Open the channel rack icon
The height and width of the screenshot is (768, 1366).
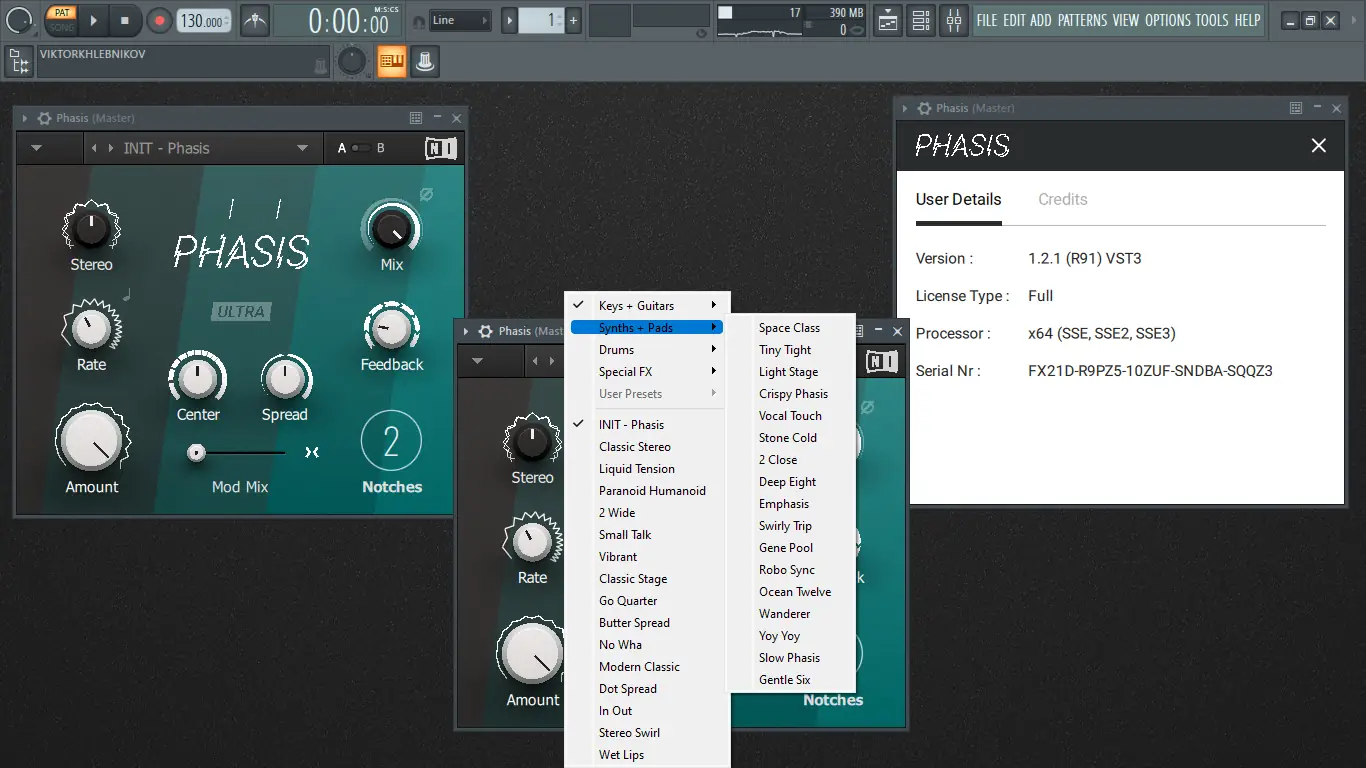921,20
